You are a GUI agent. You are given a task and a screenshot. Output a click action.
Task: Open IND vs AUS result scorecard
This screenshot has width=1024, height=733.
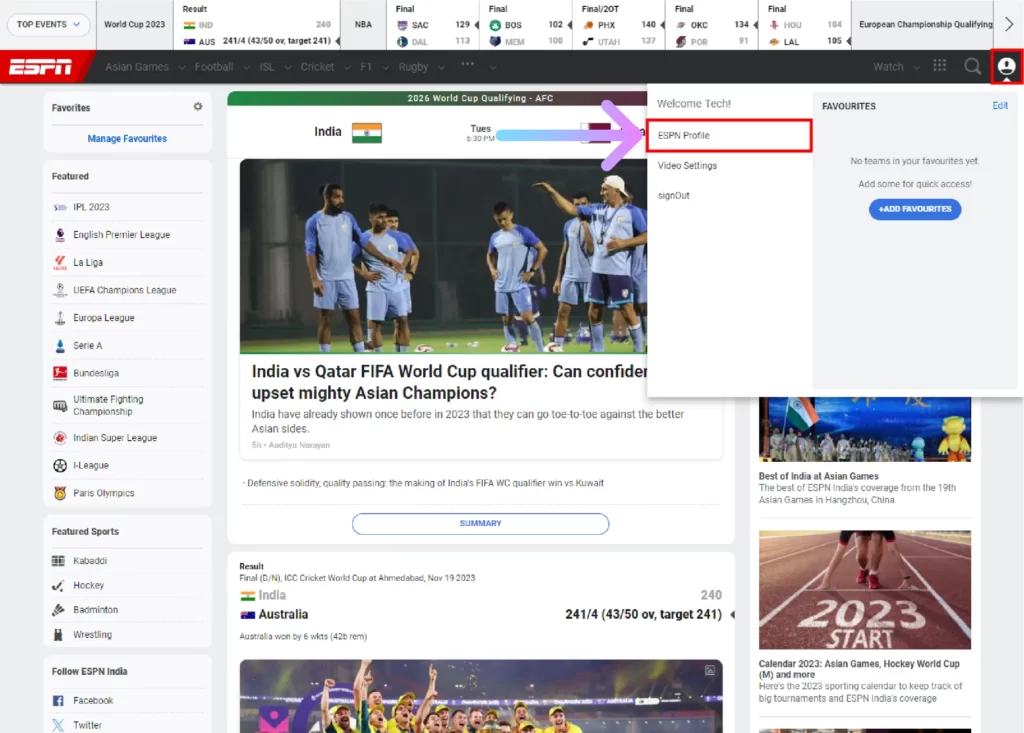click(257, 26)
